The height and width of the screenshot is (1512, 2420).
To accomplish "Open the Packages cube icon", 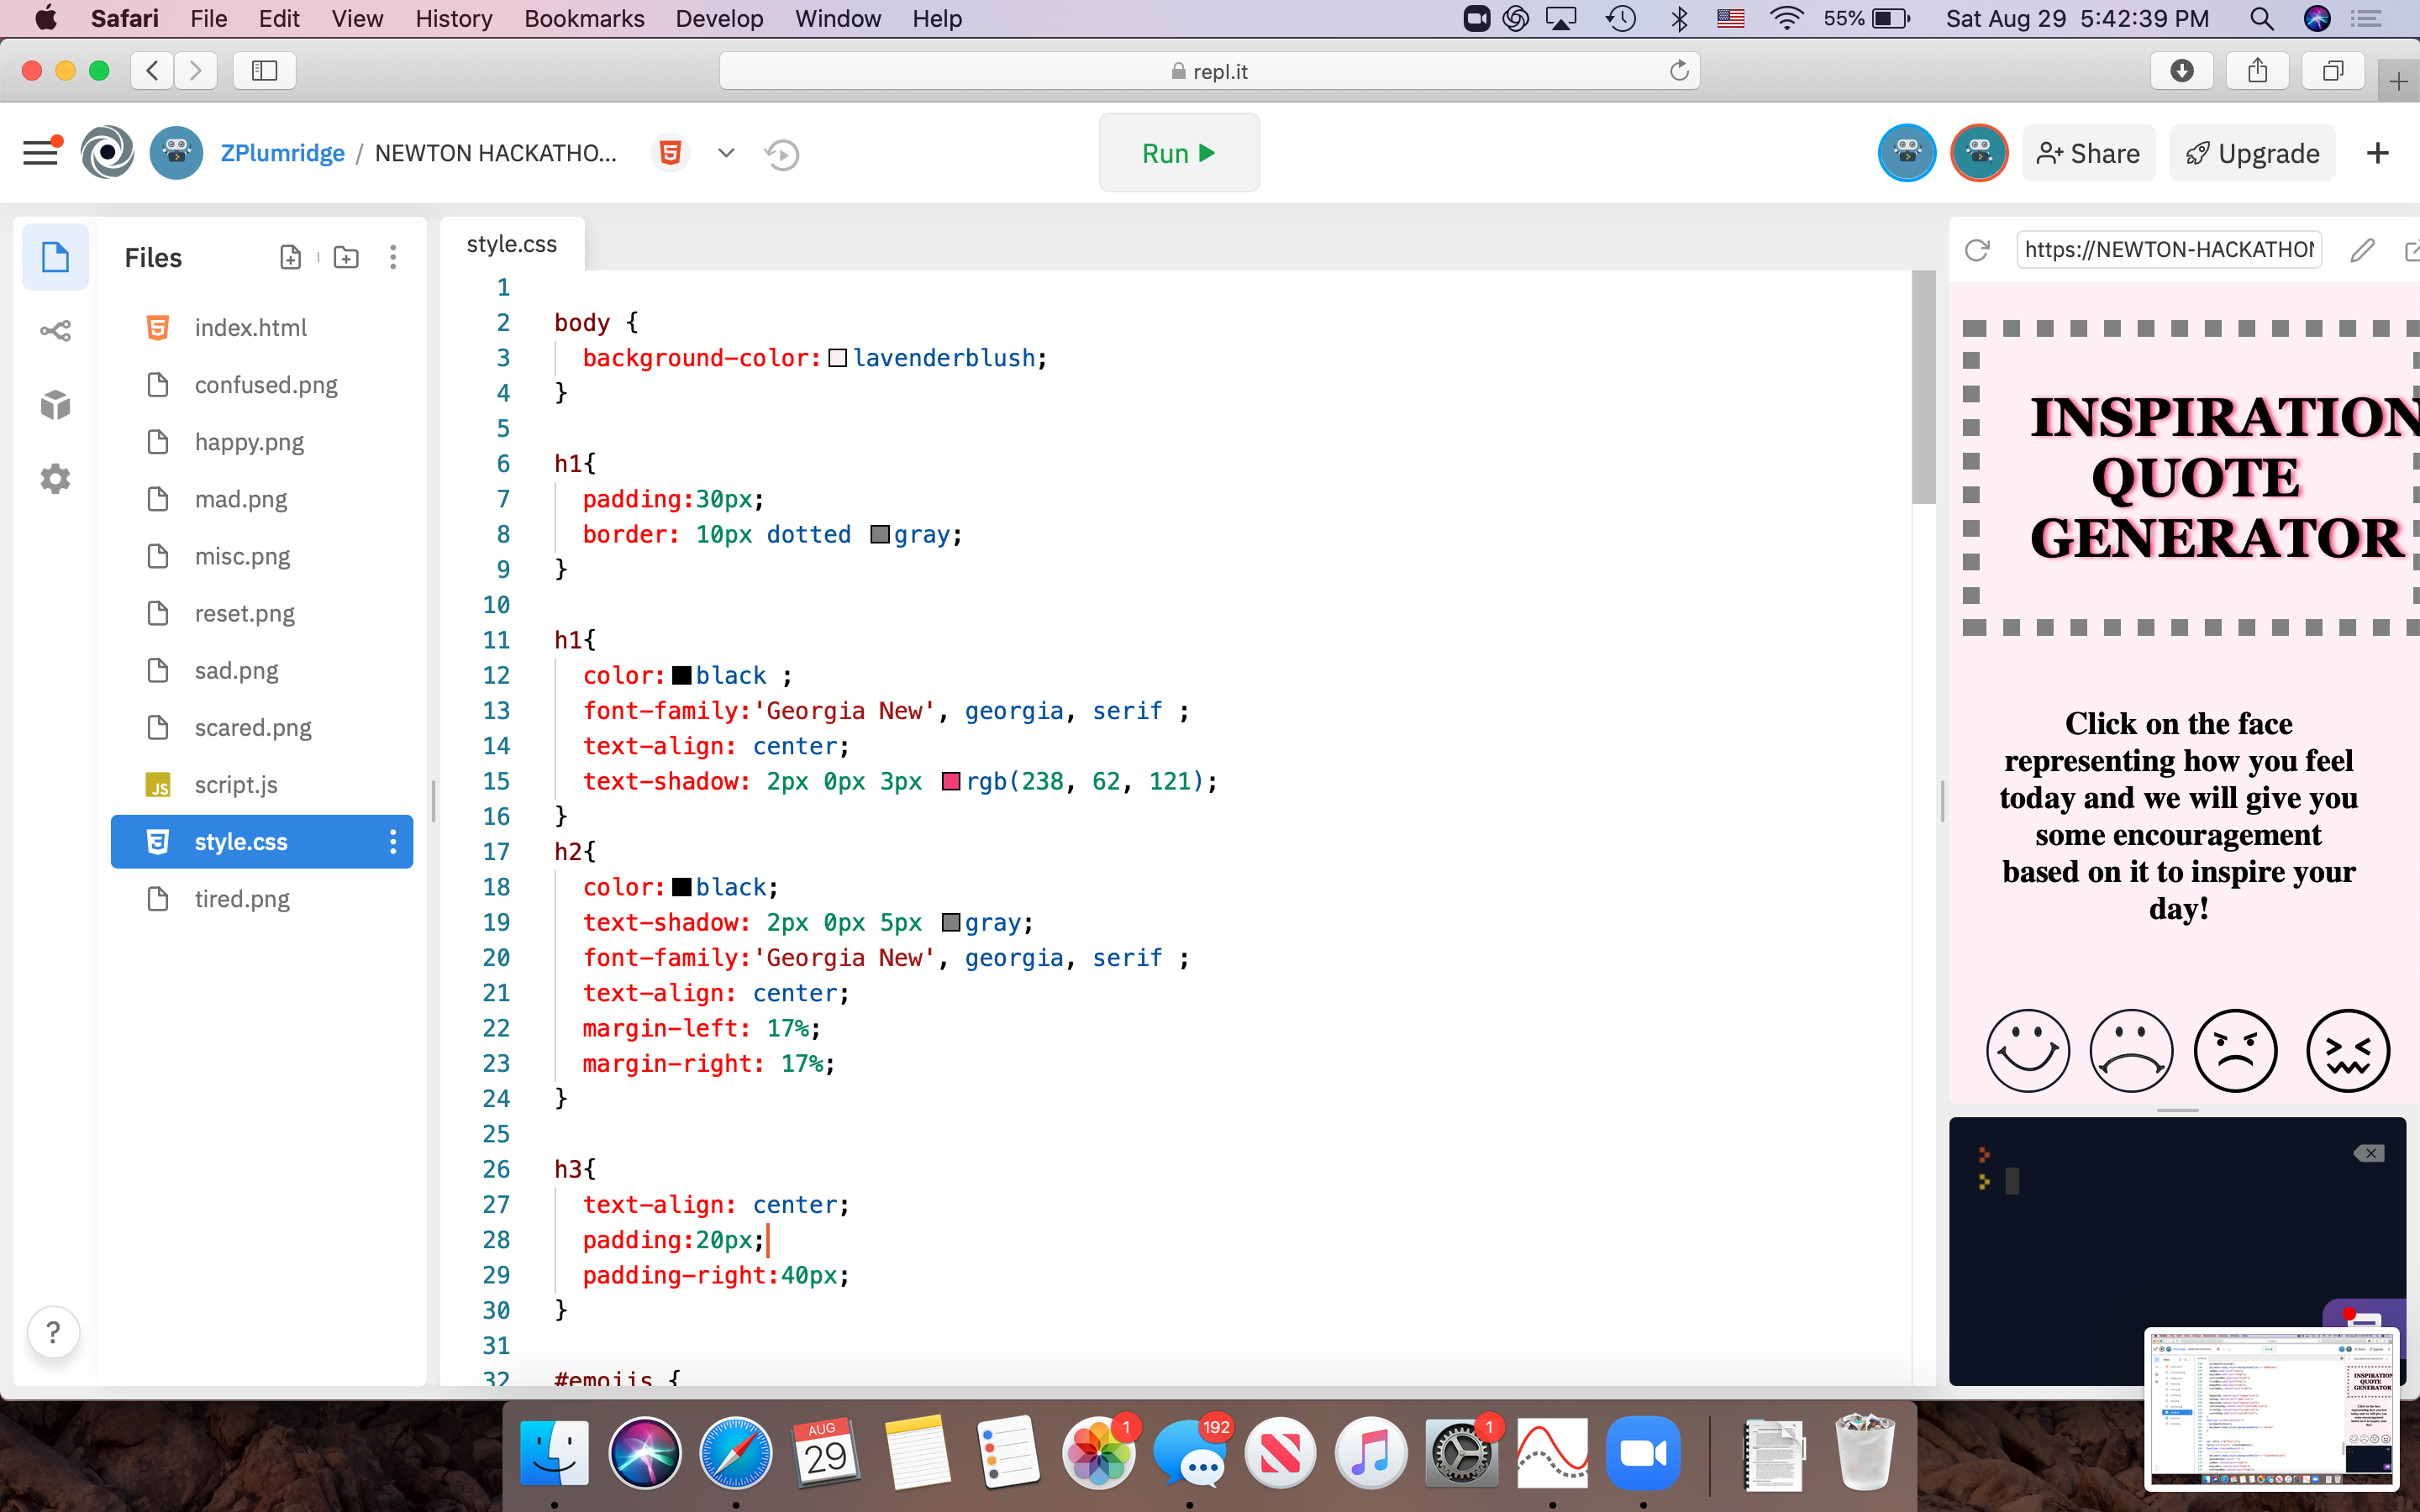I will (55, 405).
